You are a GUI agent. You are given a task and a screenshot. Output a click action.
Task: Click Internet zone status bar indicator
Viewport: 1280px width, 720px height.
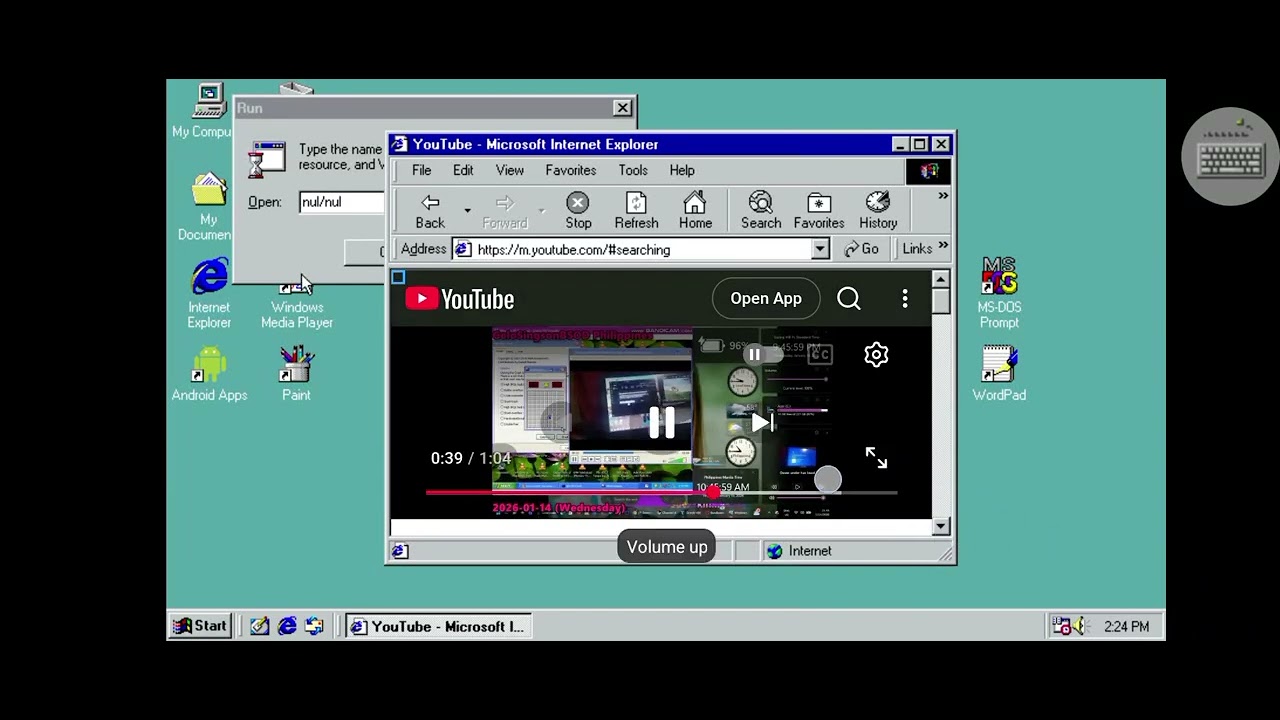click(x=800, y=551)
